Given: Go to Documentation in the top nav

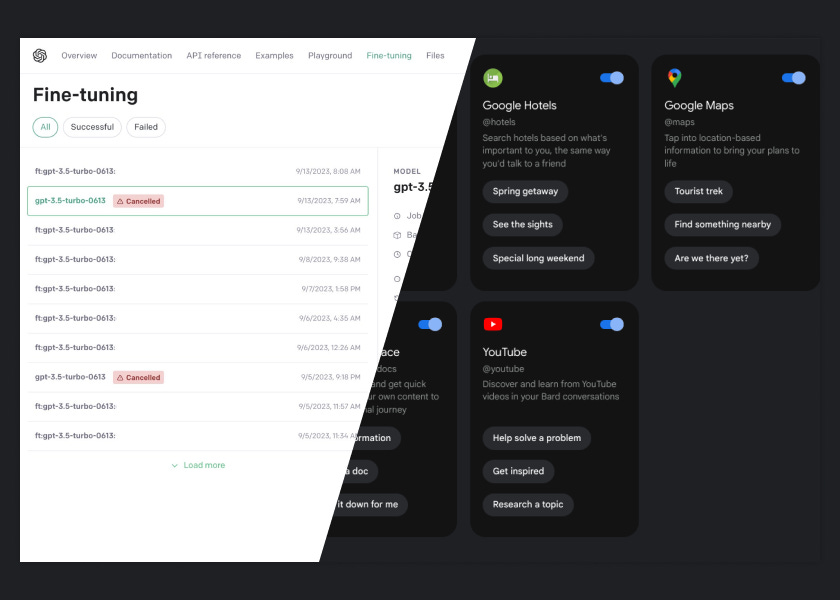Looking at the screenshot, I should [141, 56].
